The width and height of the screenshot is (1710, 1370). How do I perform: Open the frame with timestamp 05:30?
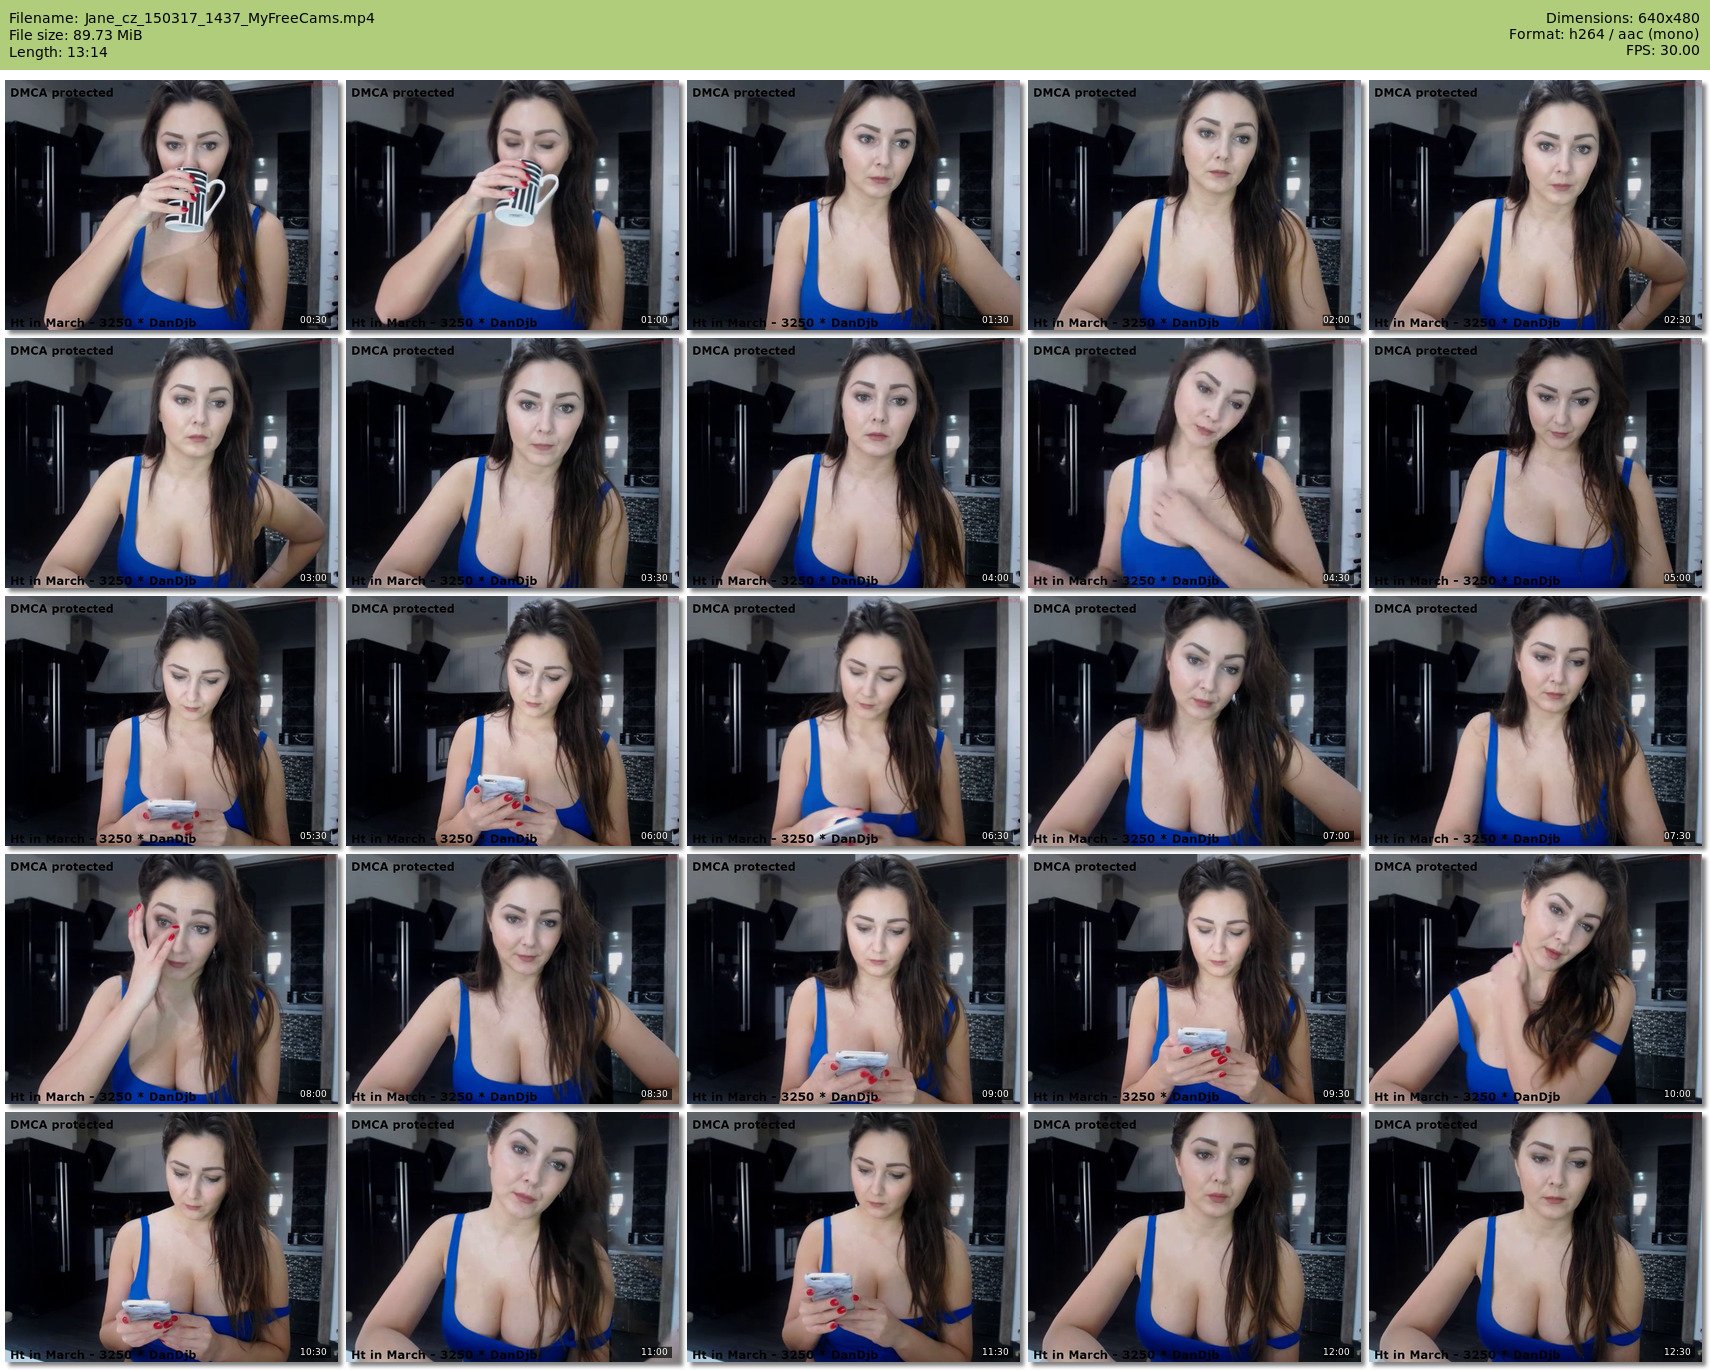pos(171,721)
